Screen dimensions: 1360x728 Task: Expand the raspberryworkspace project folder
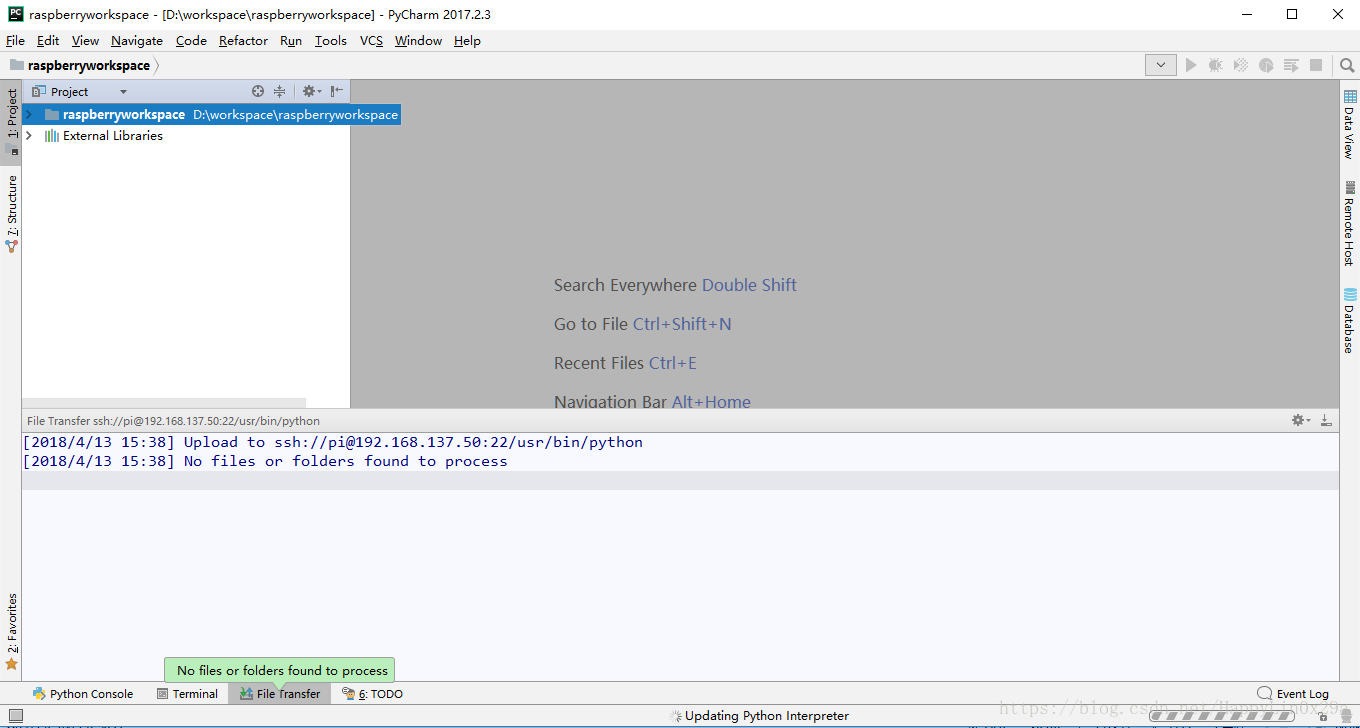pos(29,115)
